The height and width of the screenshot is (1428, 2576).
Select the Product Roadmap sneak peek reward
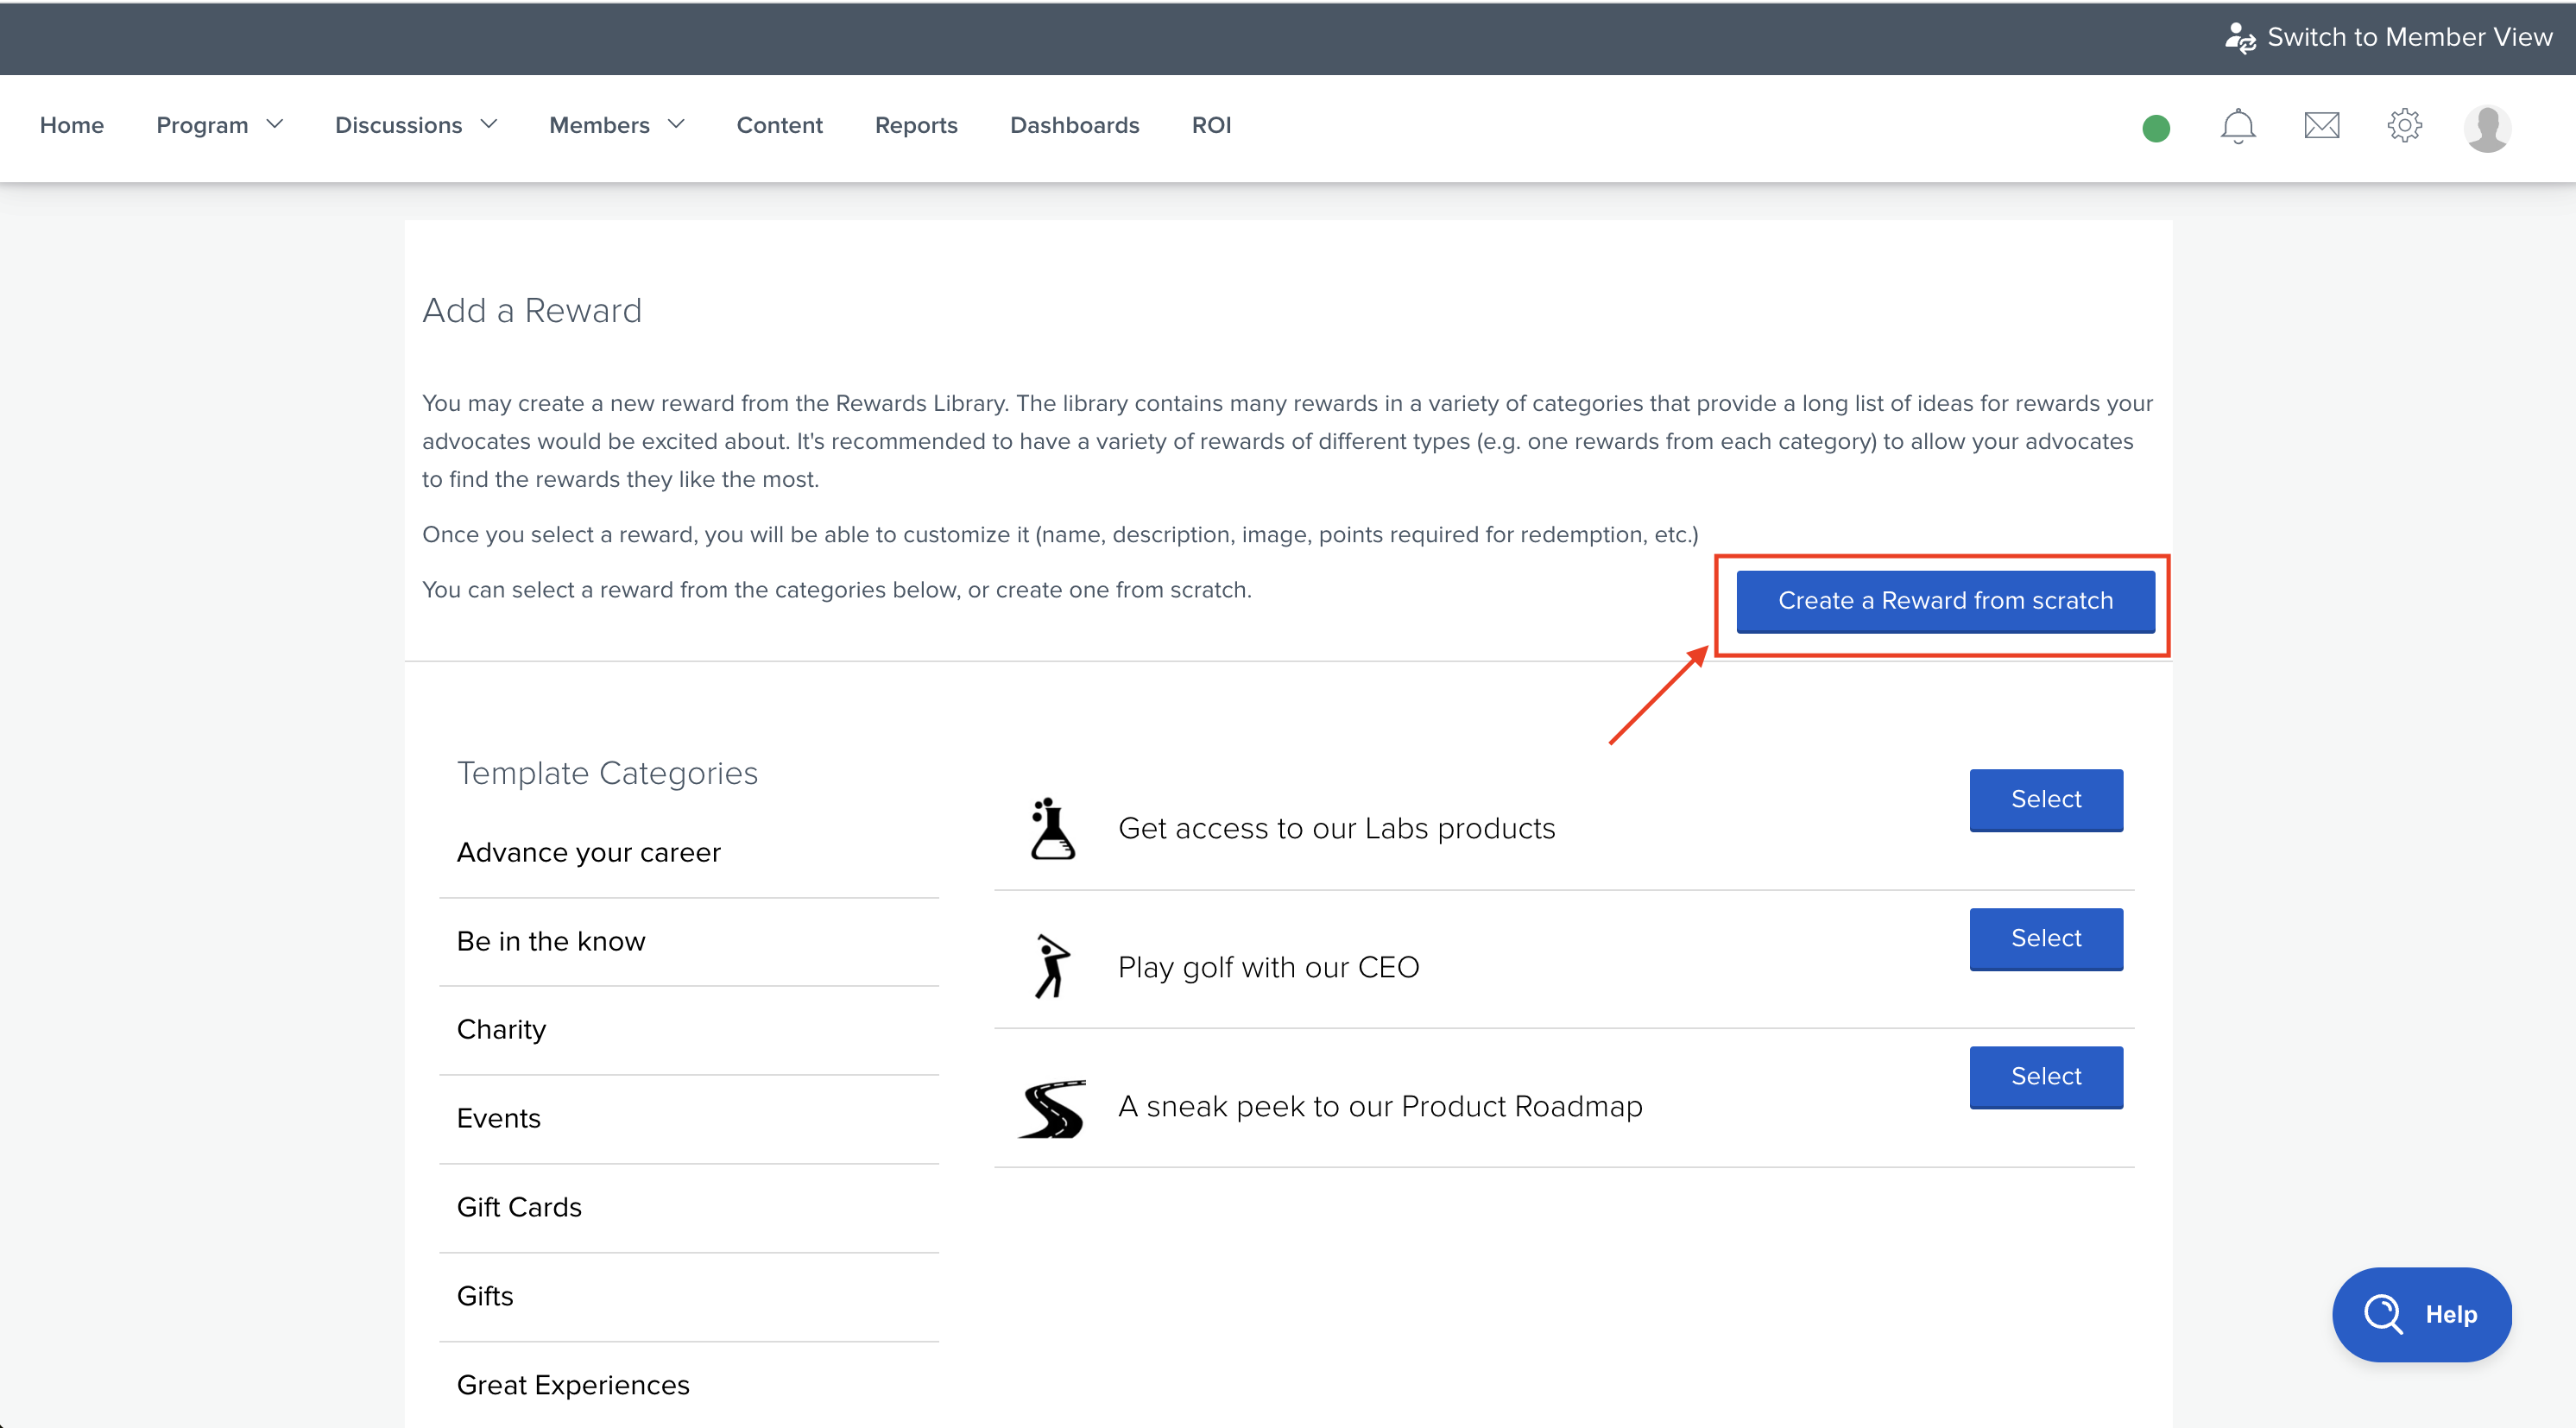point(2046,1076)
